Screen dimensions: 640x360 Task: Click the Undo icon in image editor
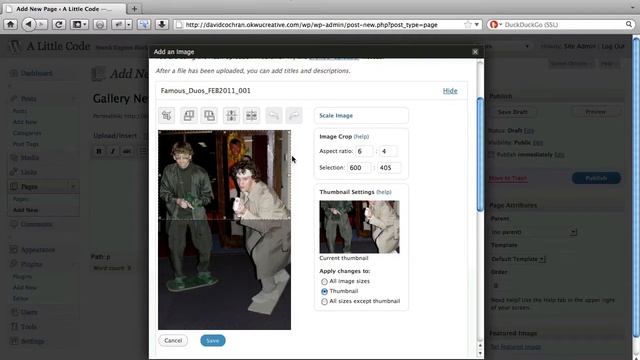[274, 116]
